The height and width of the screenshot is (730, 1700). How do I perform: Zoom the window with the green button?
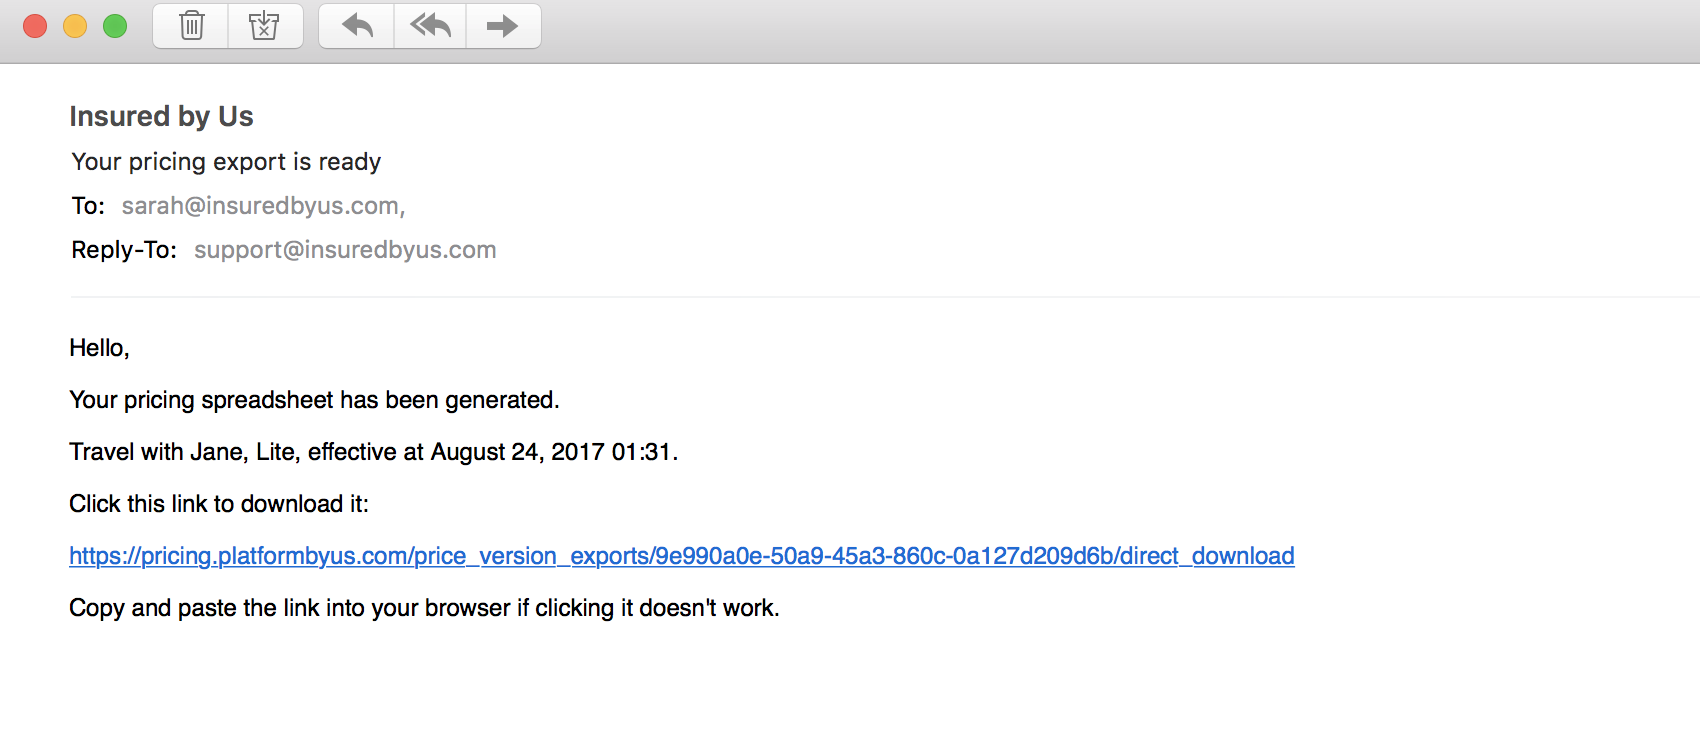pyautogui.click(x=115, y=26)
